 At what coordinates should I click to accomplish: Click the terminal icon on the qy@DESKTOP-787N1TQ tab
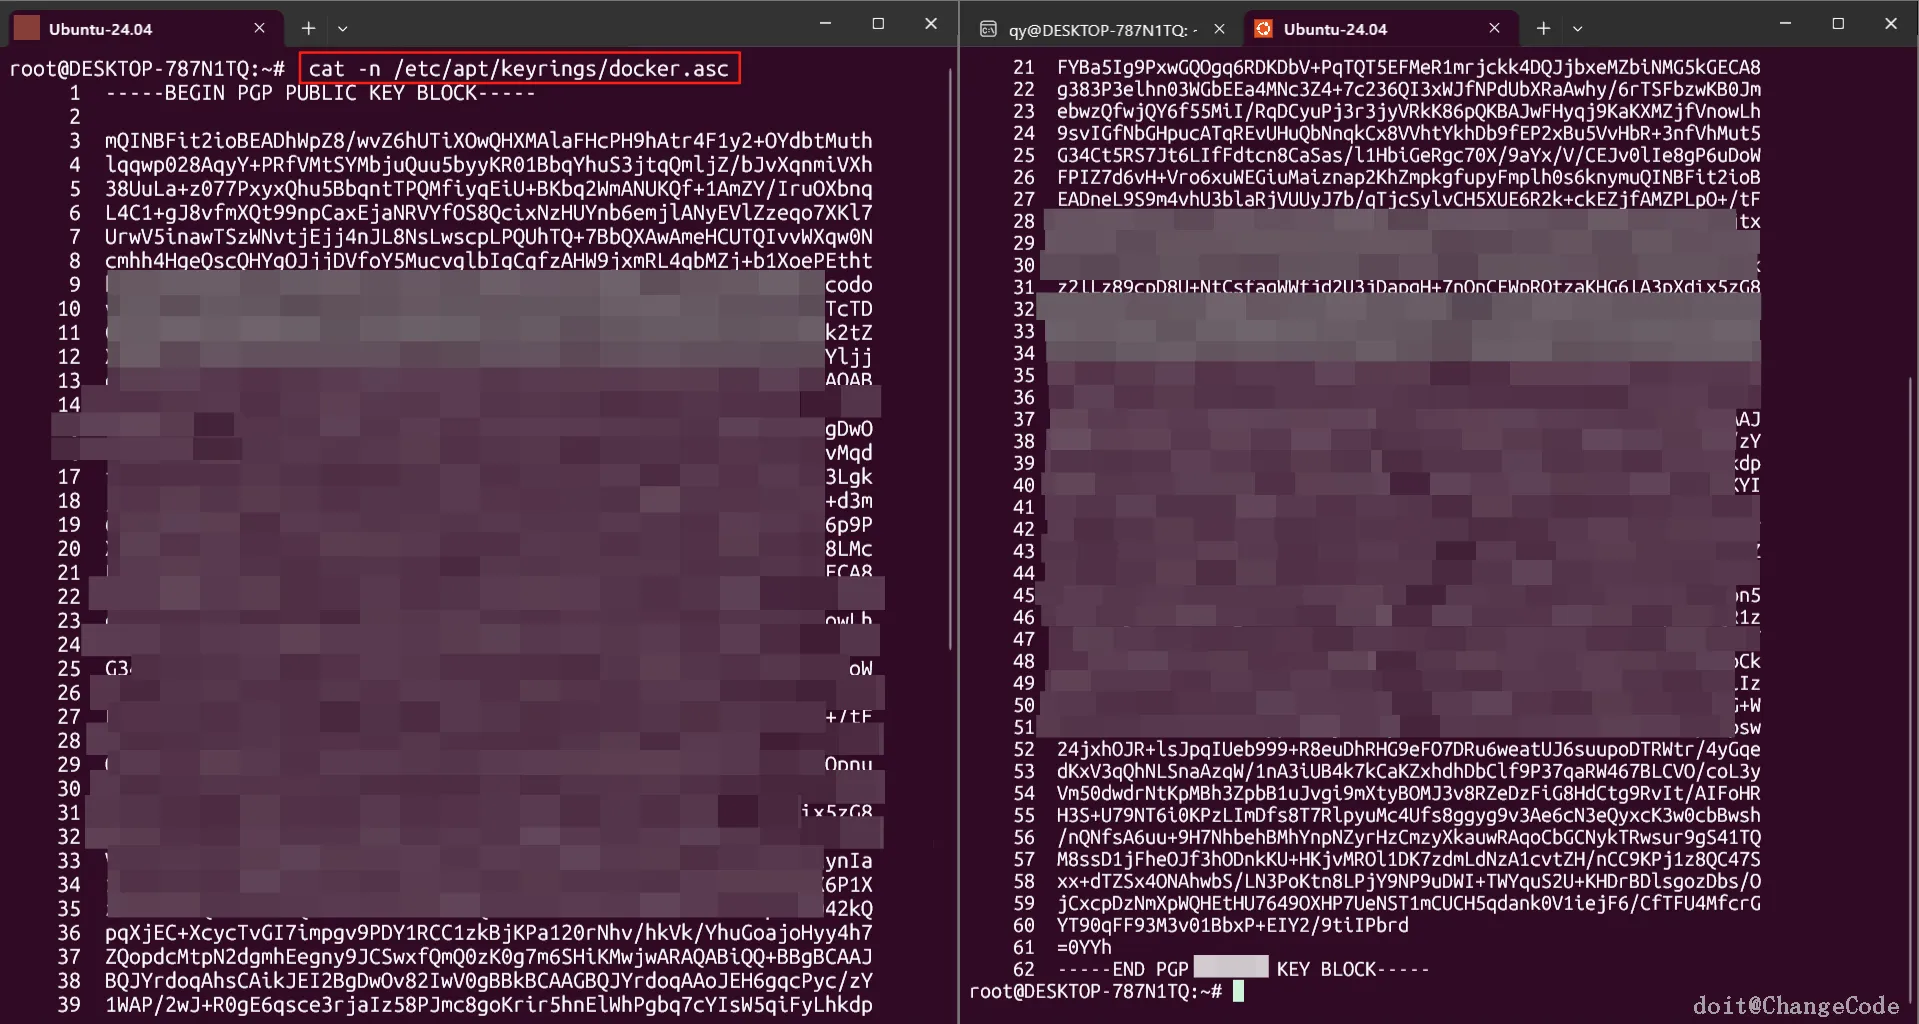coord(988,29)
